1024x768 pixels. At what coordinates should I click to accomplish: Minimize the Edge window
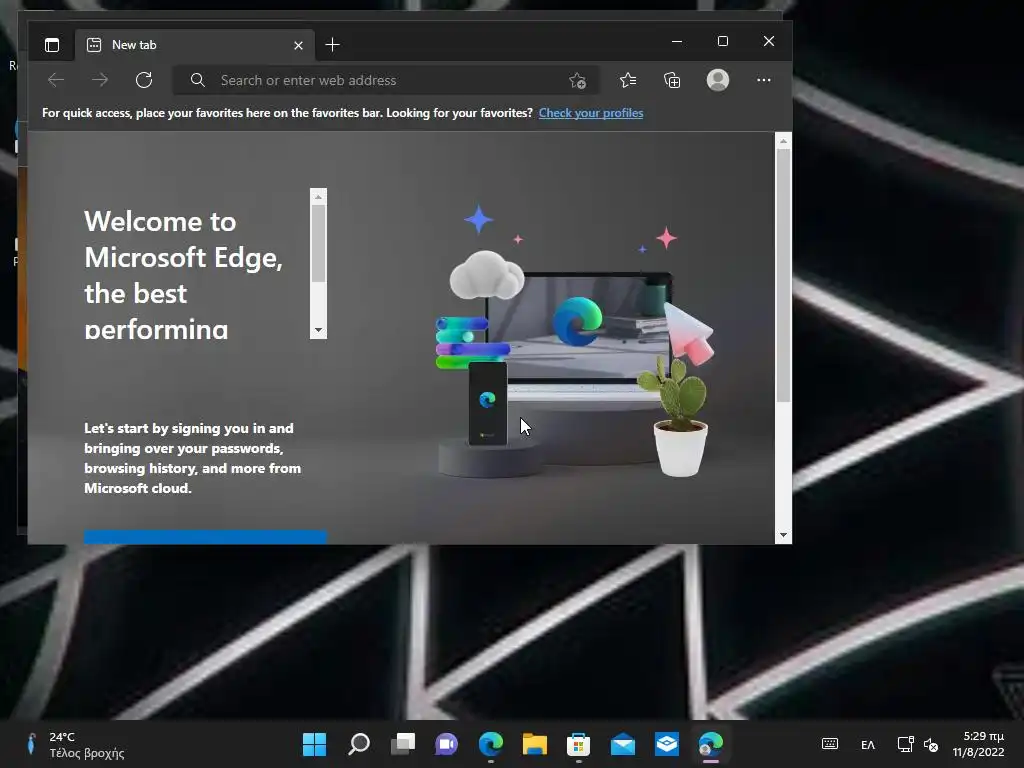click(677, 41)
